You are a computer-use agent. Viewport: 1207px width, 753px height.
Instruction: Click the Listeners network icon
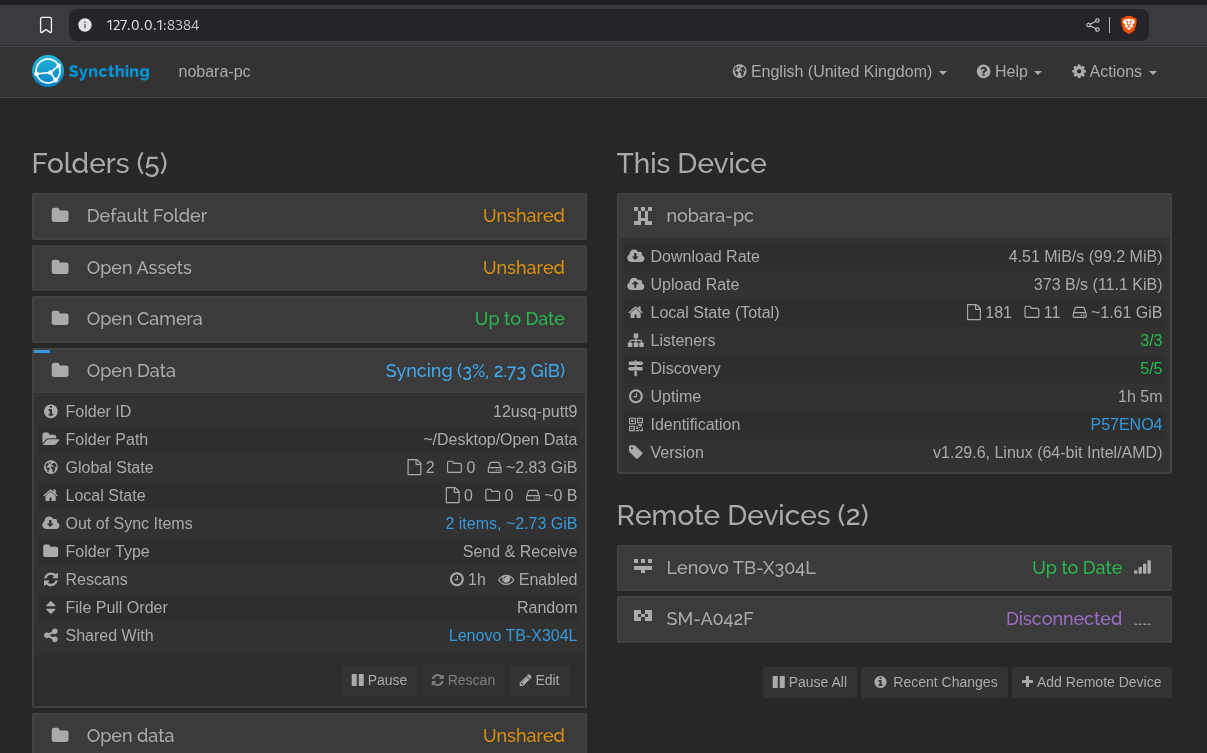point(636,340)
